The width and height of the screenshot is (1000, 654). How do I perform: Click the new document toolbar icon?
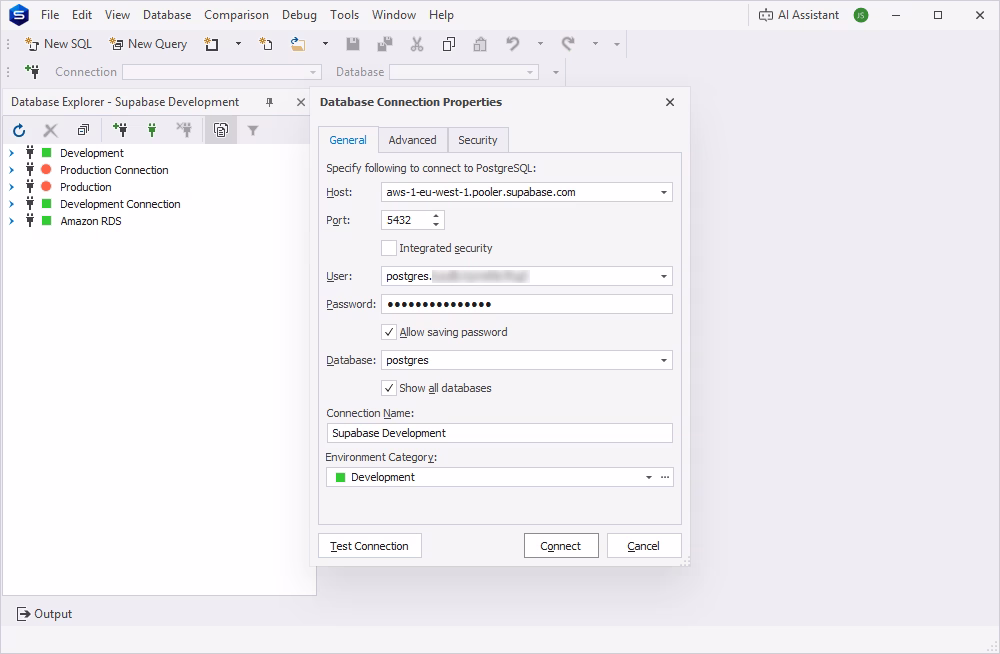click(211, 44)
